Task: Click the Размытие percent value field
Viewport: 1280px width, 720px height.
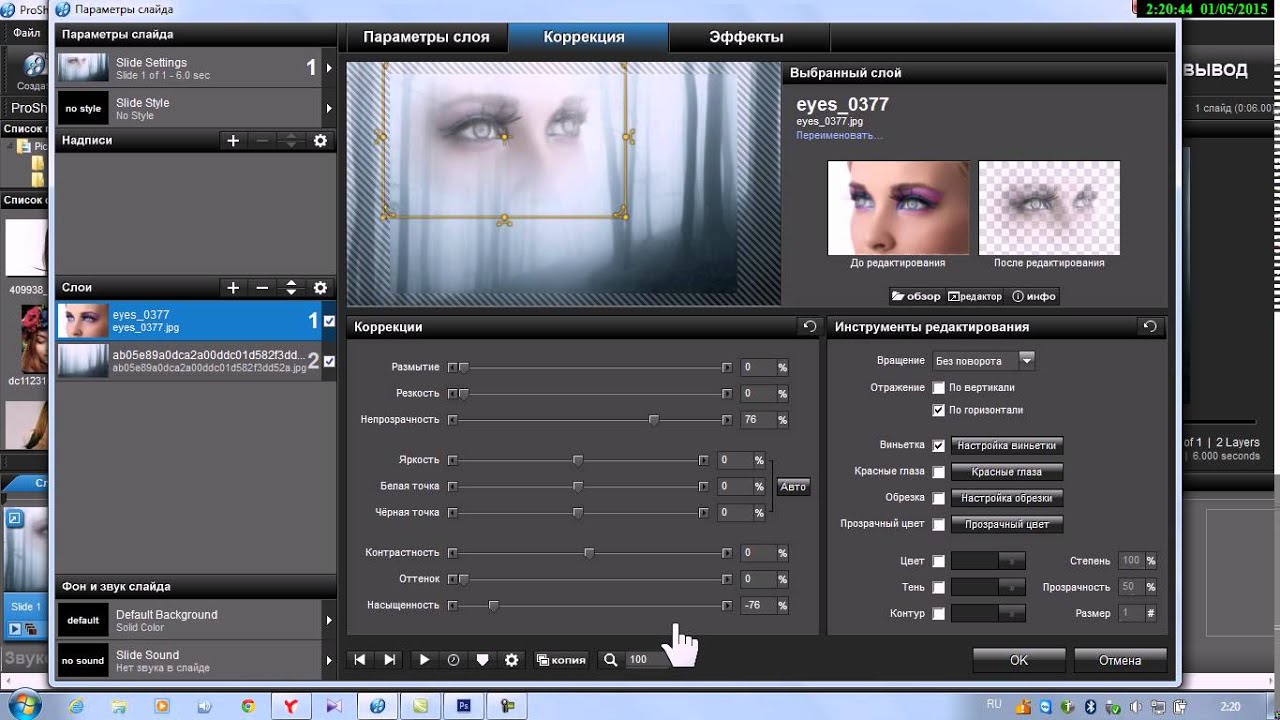Action: 759,367
